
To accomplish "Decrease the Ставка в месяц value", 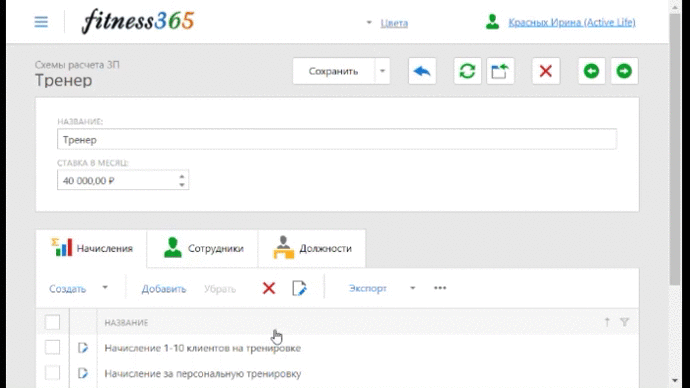I will coord(182,185).
